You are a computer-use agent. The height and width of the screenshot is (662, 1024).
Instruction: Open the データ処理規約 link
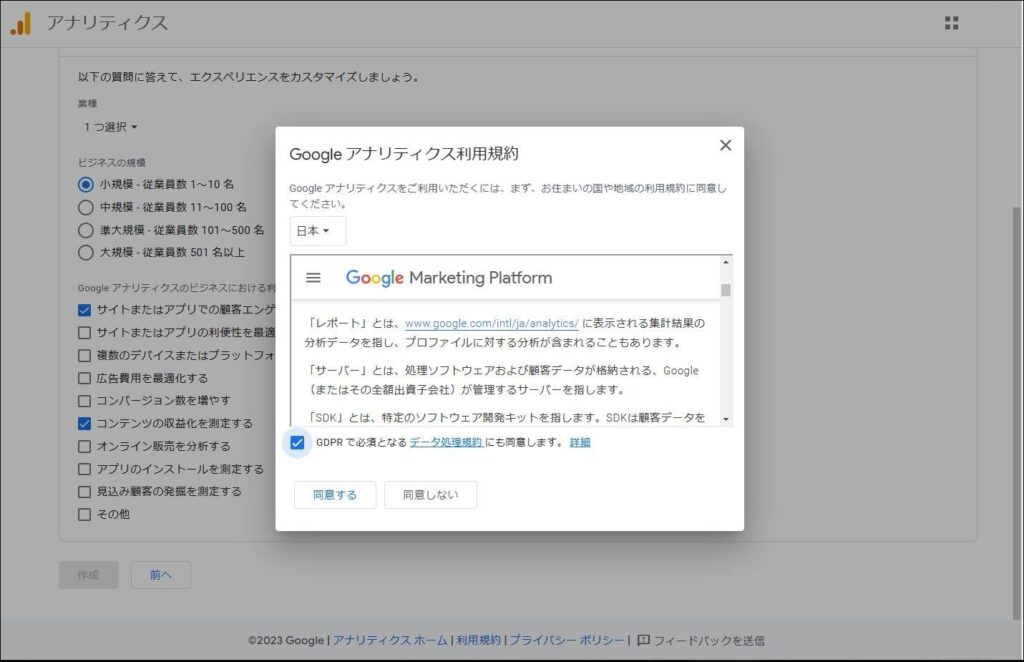point(446,443)
